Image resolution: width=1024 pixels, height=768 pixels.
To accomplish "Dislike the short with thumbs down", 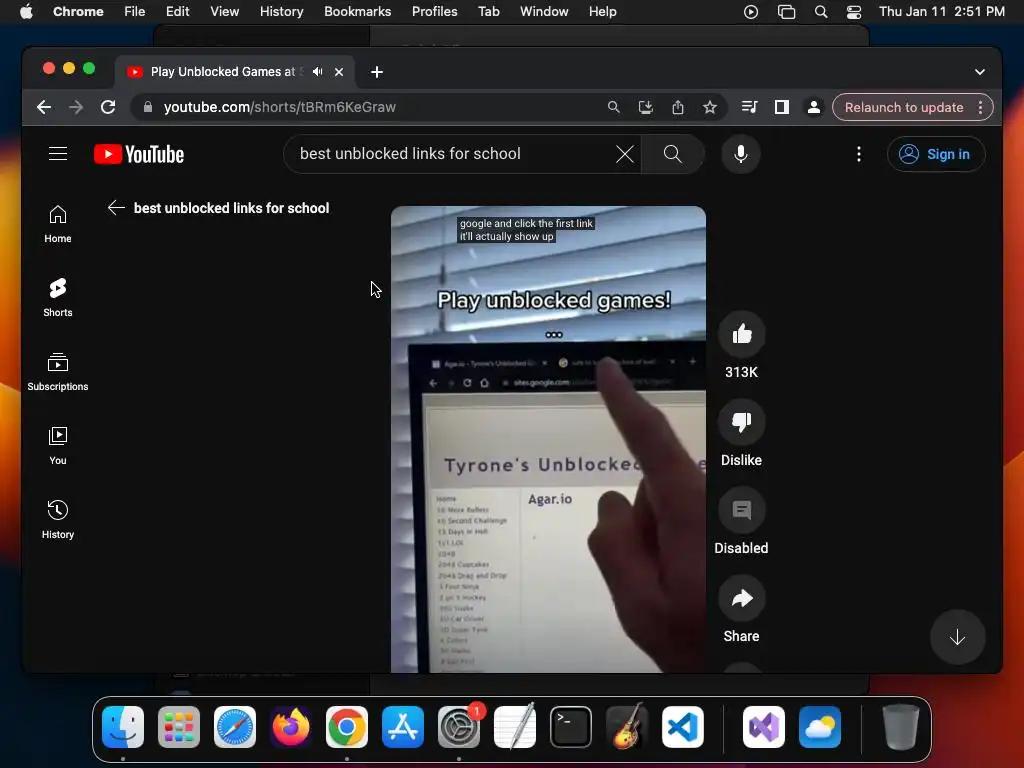I will point(741,422).
